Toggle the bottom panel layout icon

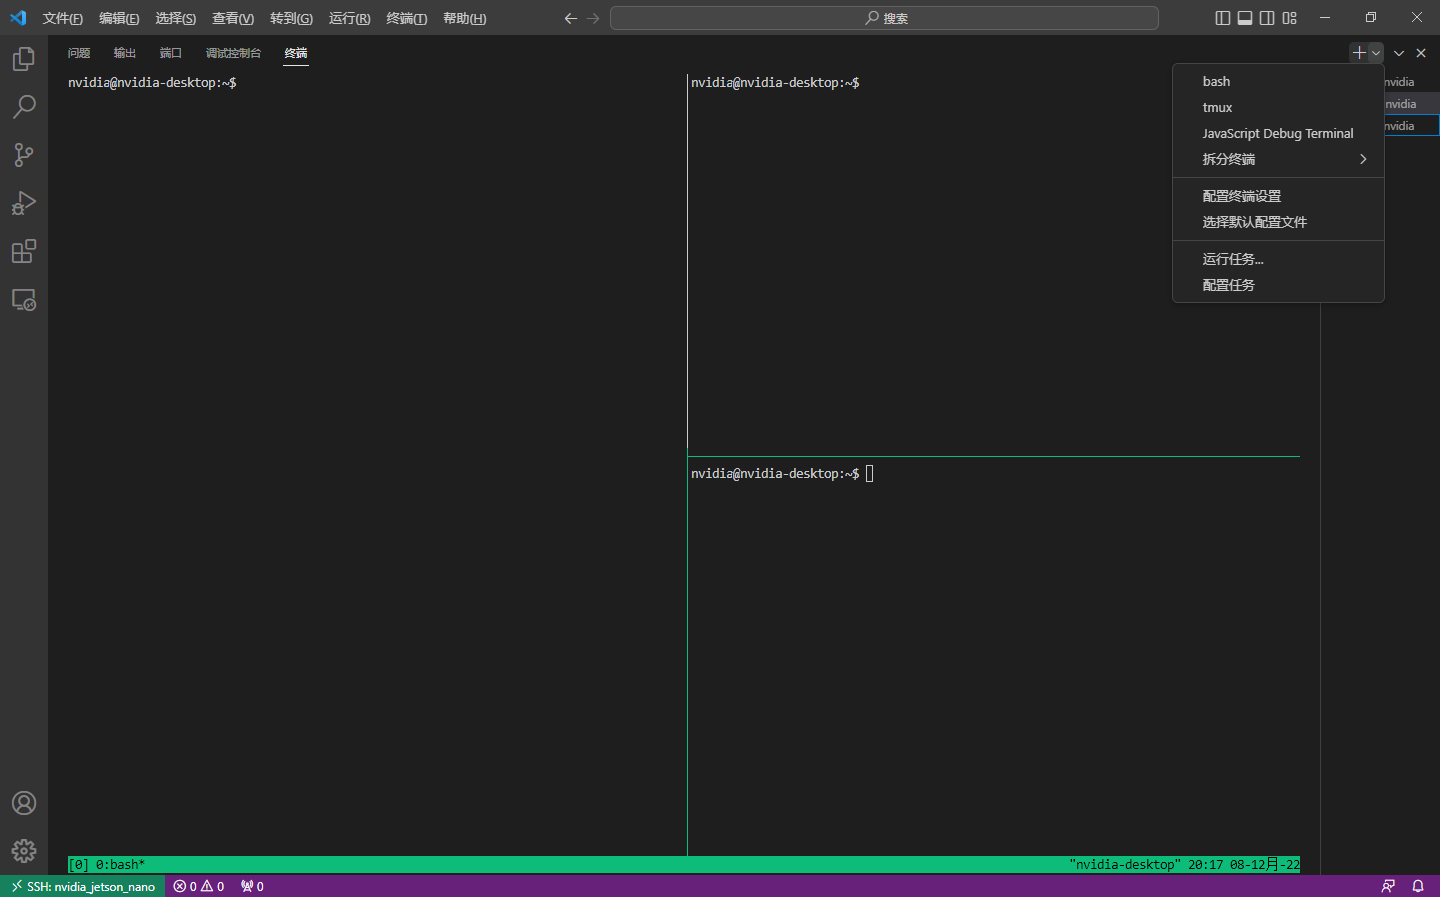(x=1245, y=18)
